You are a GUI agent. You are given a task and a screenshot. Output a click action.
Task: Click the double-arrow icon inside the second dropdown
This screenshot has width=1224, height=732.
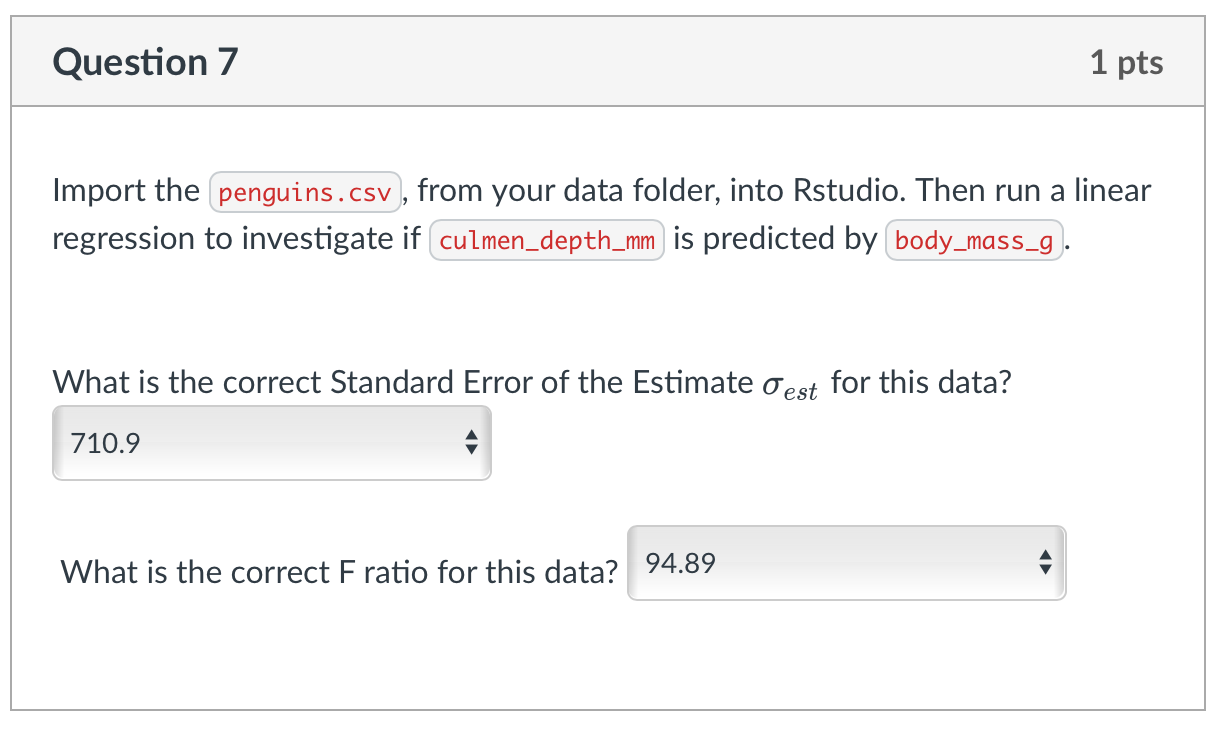(x=1046, y=563)
